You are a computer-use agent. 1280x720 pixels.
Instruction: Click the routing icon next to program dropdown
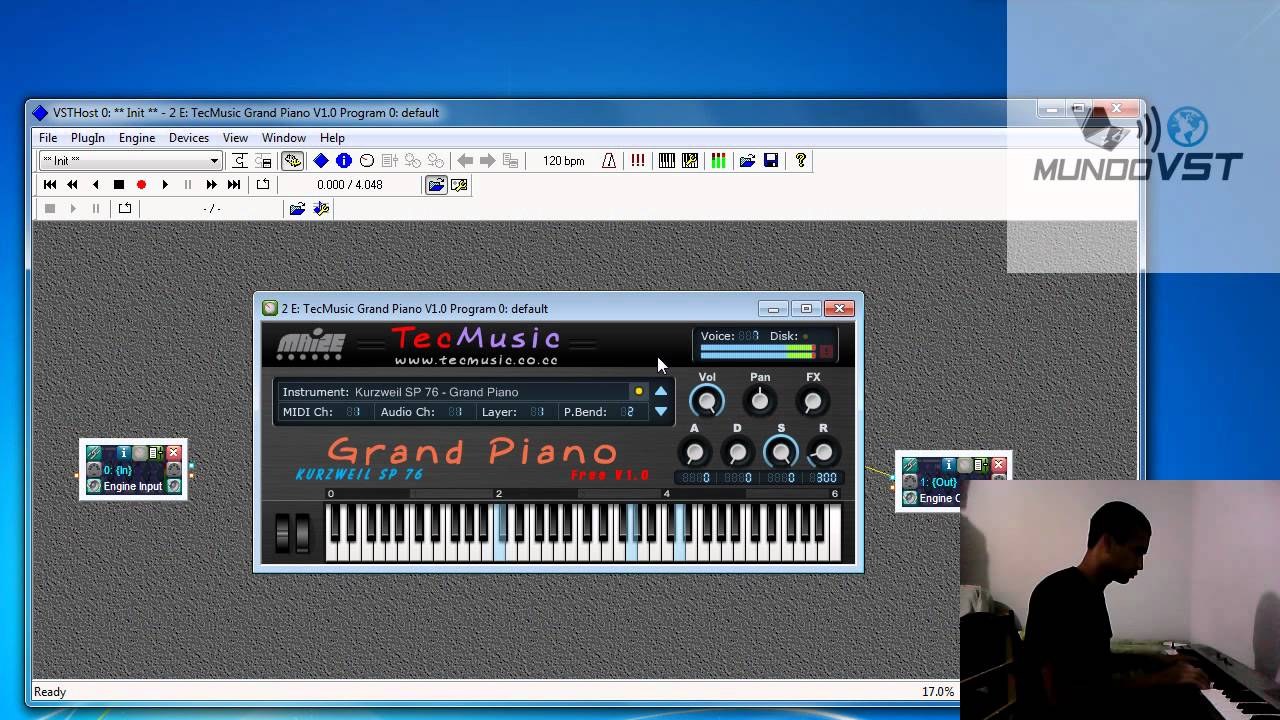[x=240, y=161]
